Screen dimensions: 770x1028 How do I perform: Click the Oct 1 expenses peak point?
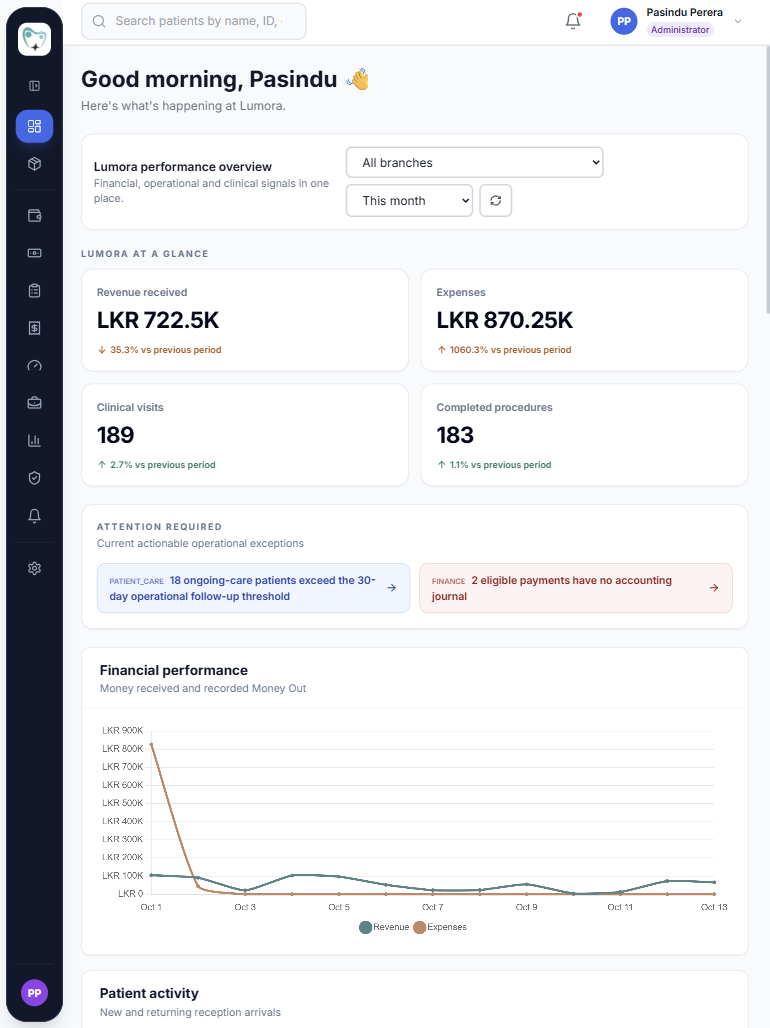point(152,744)
